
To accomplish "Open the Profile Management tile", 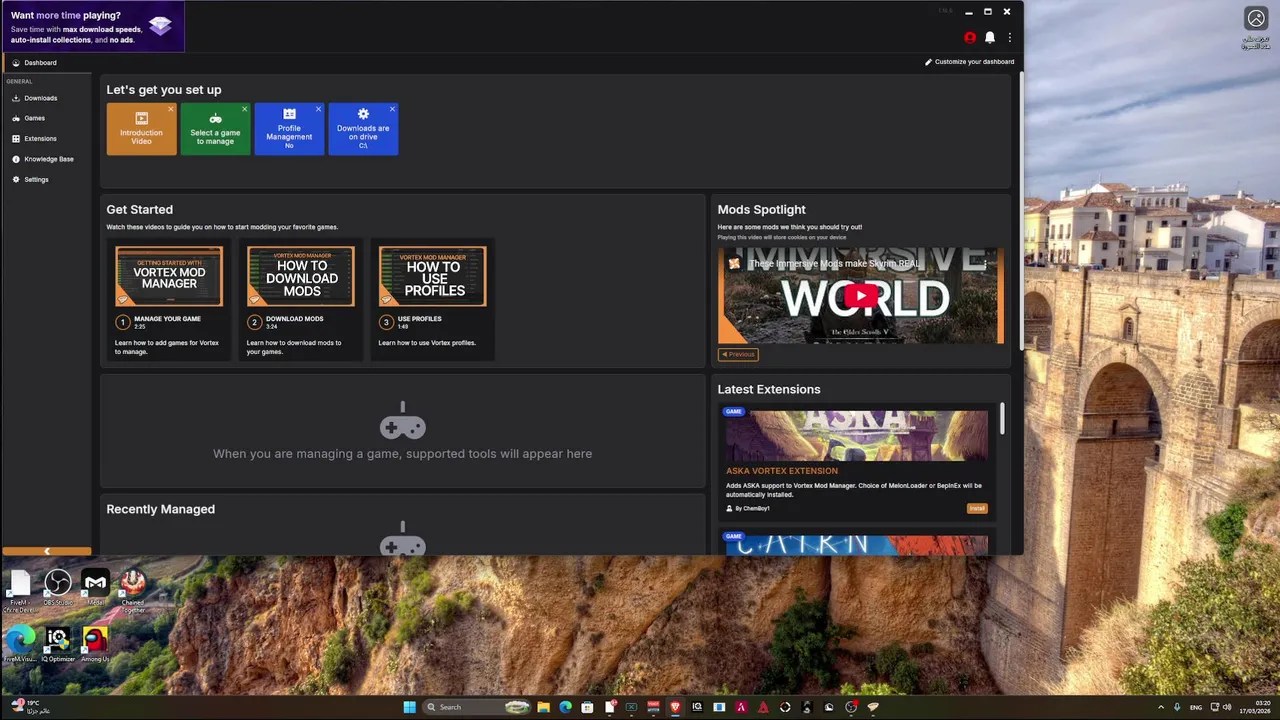I will tap(289, 129).
